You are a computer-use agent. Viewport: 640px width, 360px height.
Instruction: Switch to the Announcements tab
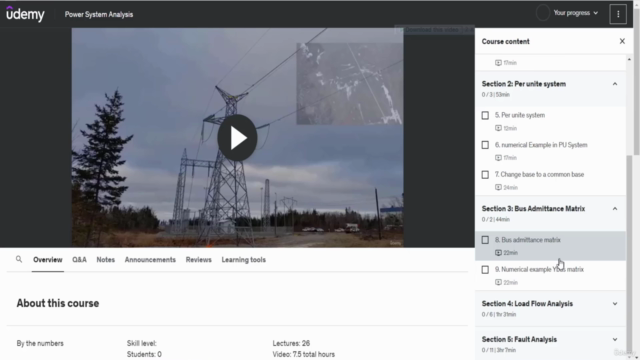click(x=150, y=260)
